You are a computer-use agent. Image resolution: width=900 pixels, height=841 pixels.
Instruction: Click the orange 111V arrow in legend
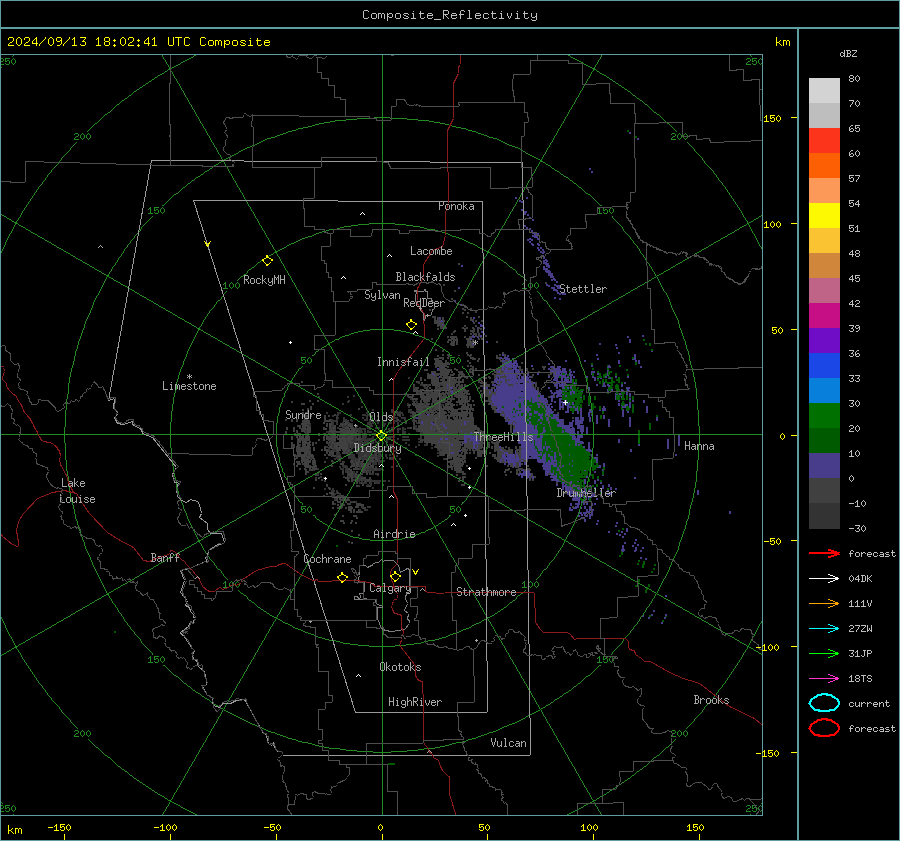click(x=824, y=603)
